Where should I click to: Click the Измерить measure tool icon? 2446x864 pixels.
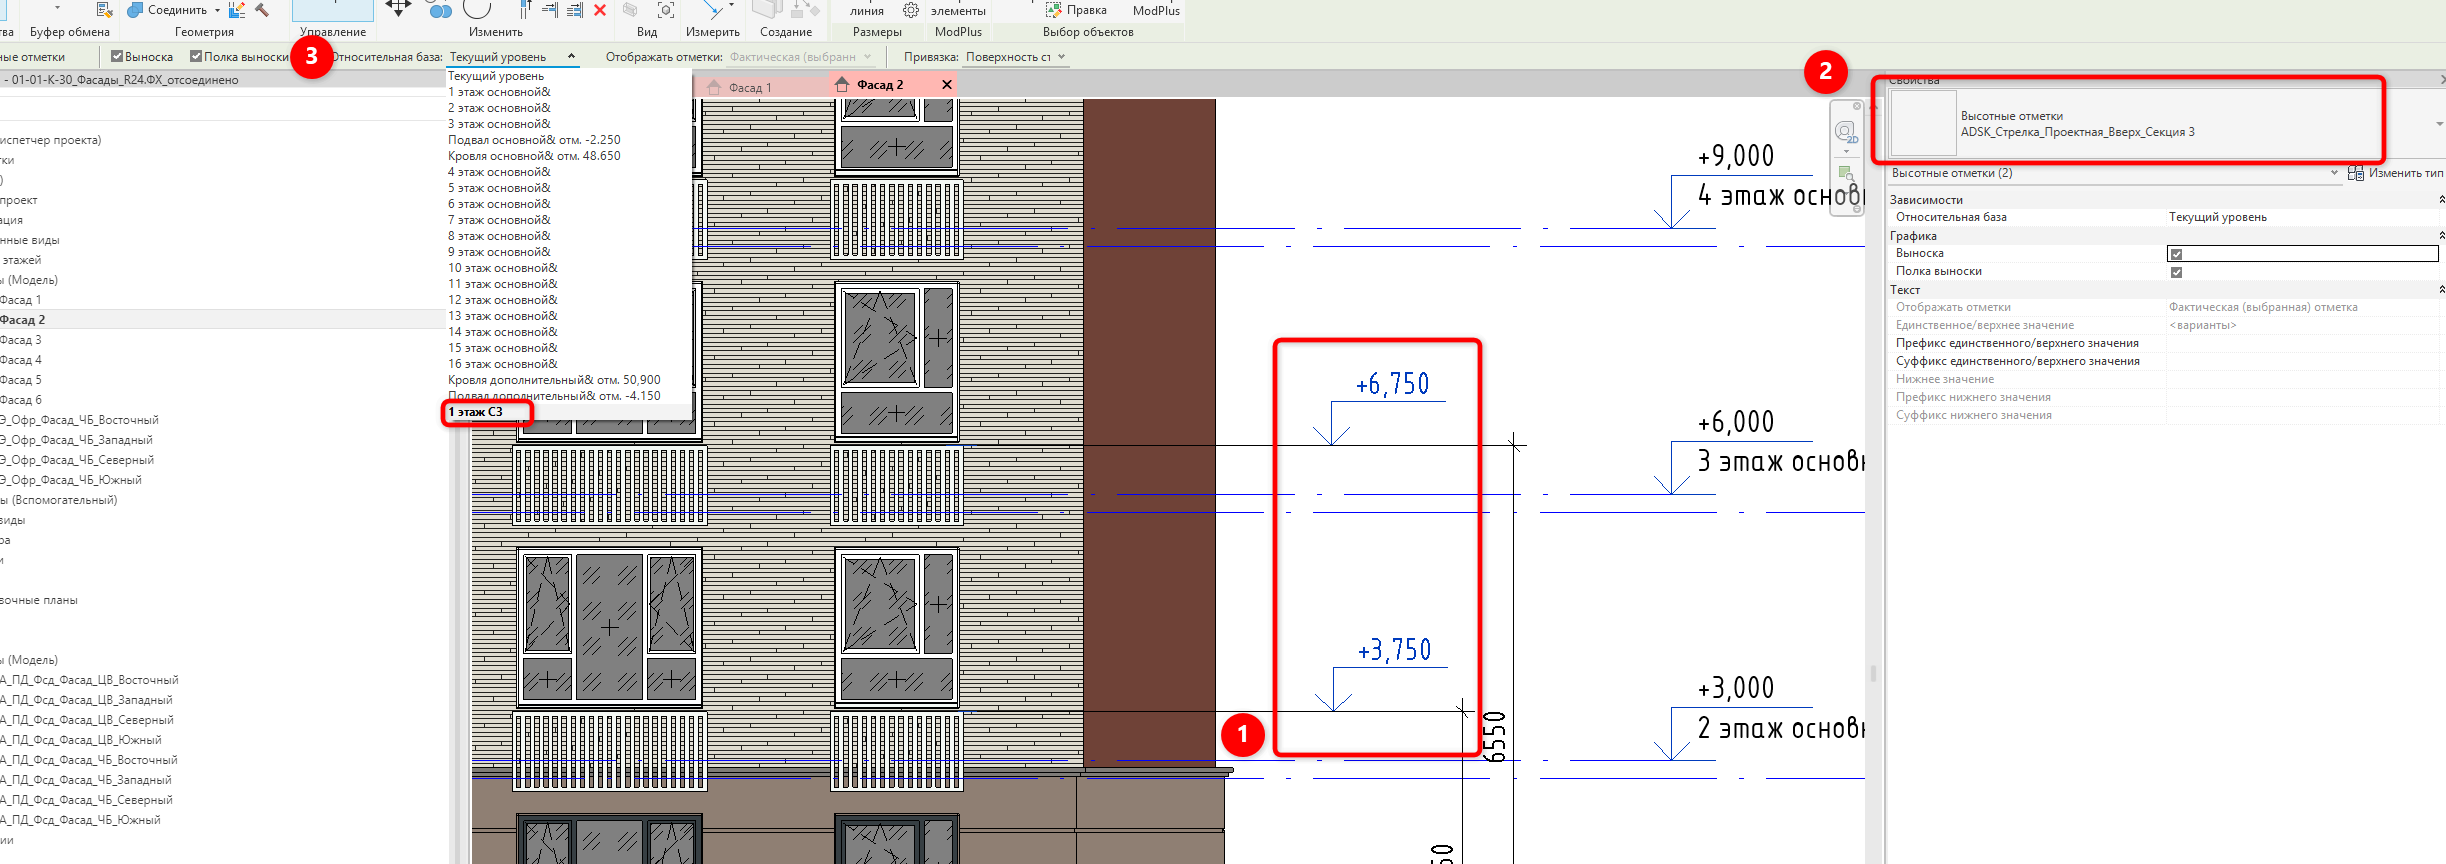713,10
